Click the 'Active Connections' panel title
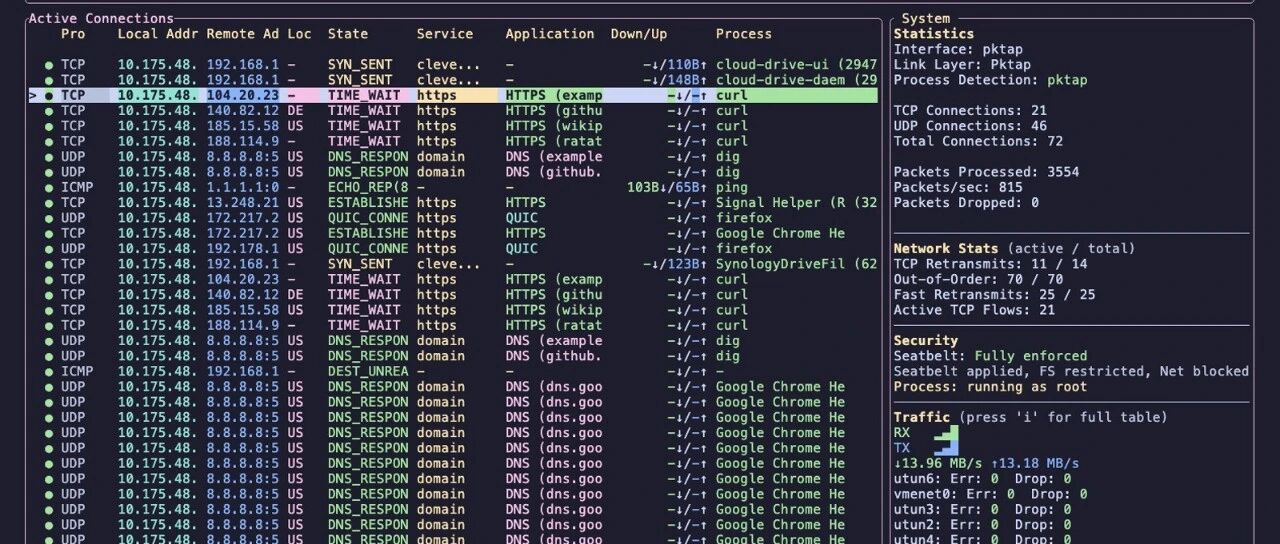This screenshot has width=1280, height=544. pos(101,18)
